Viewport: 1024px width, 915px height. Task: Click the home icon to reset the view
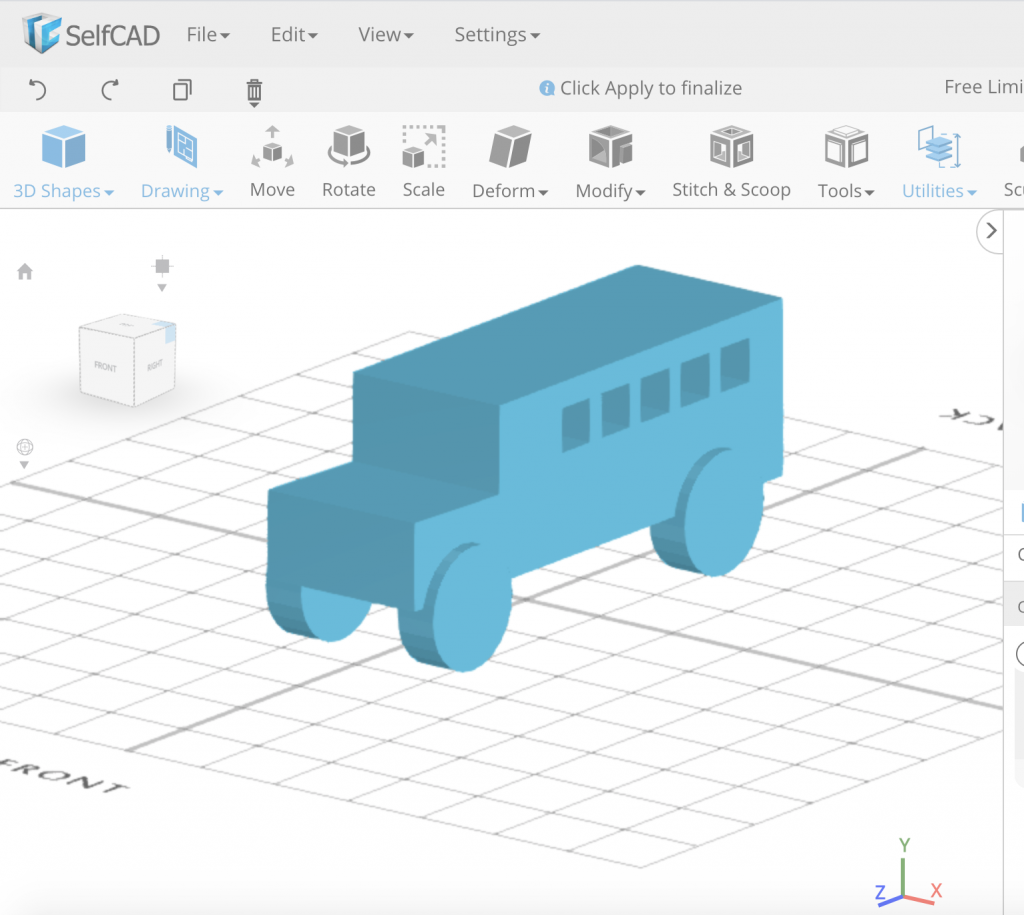click(x=24, y=271)
